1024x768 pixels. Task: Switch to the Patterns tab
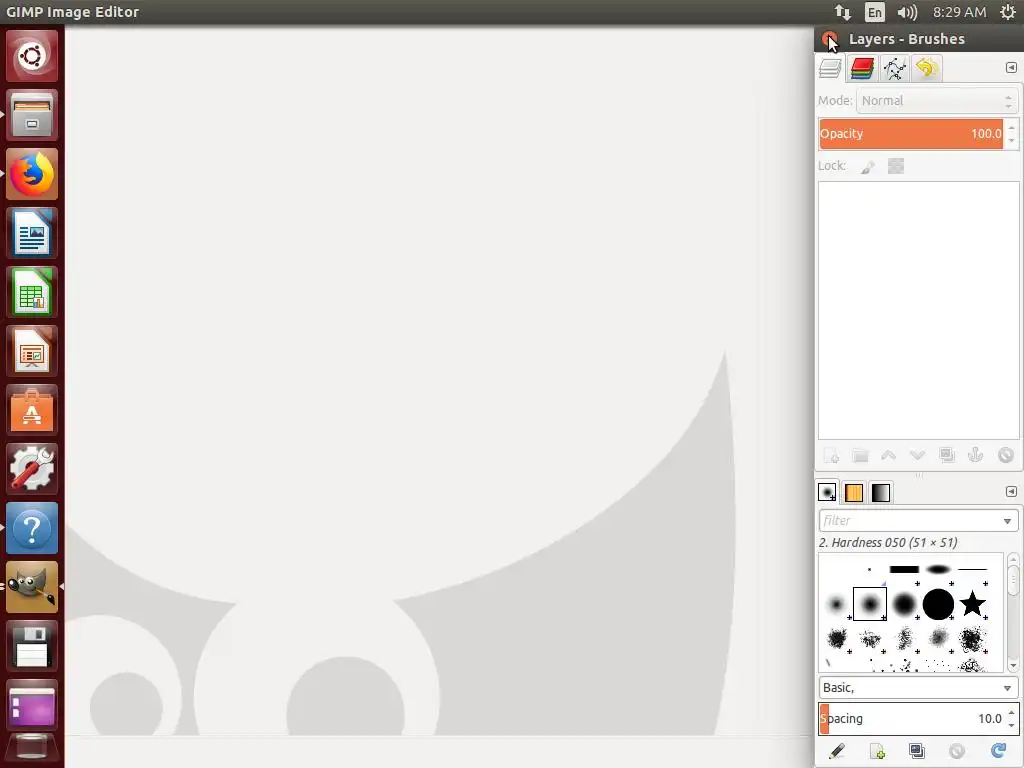click(854, 492)
